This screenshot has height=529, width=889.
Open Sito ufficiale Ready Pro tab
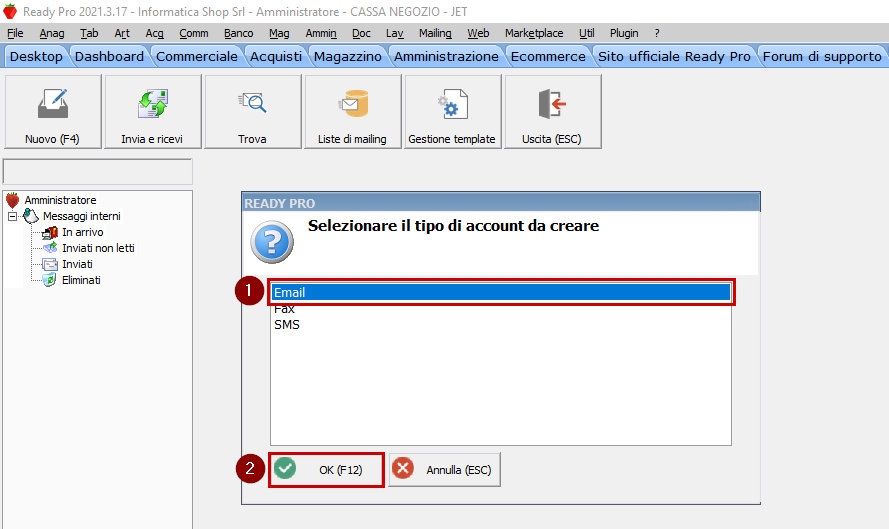[x=674, y=57]
